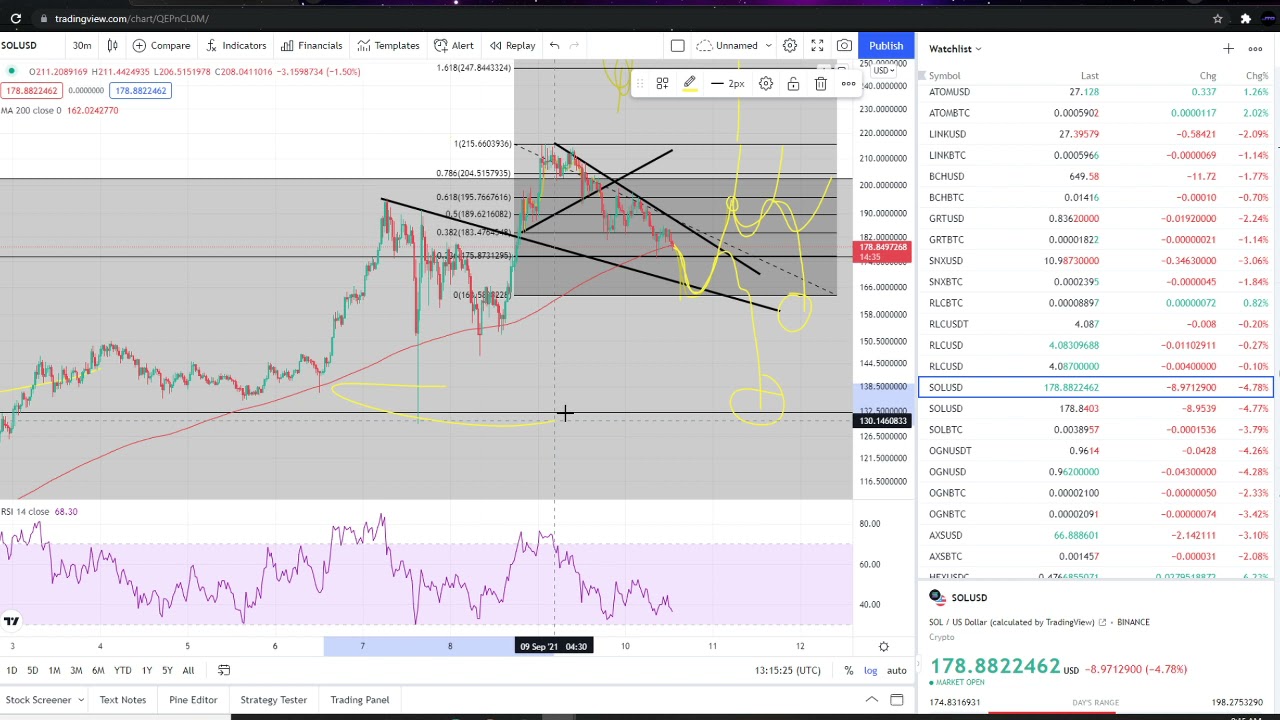Open the Unnamed layout dropdown

click(x=736, y=45)
